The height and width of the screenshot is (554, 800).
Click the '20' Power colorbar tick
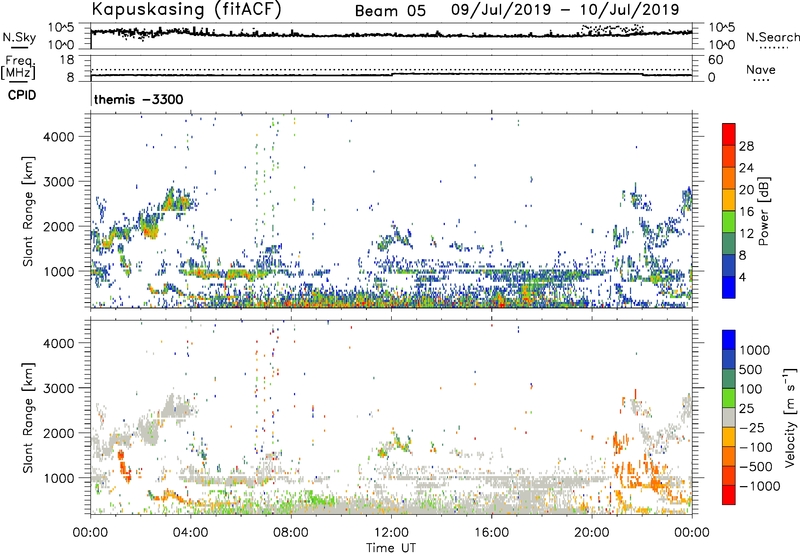[746, 190]
